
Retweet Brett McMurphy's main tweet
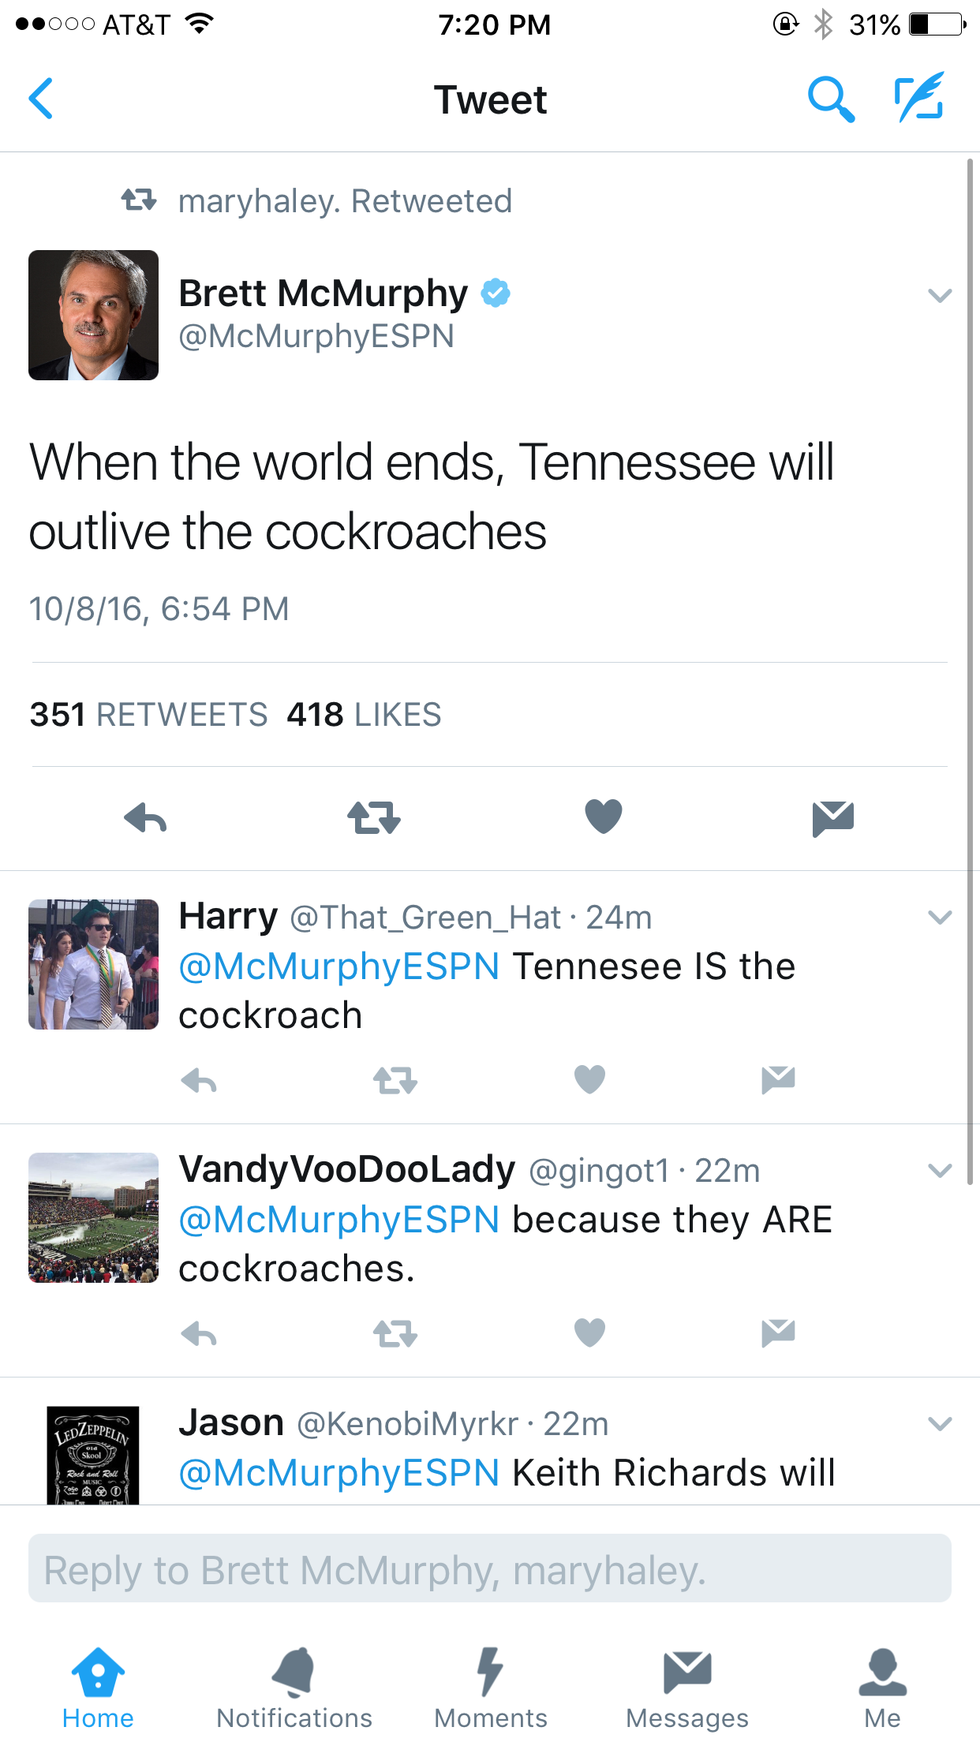pos(374,818)
